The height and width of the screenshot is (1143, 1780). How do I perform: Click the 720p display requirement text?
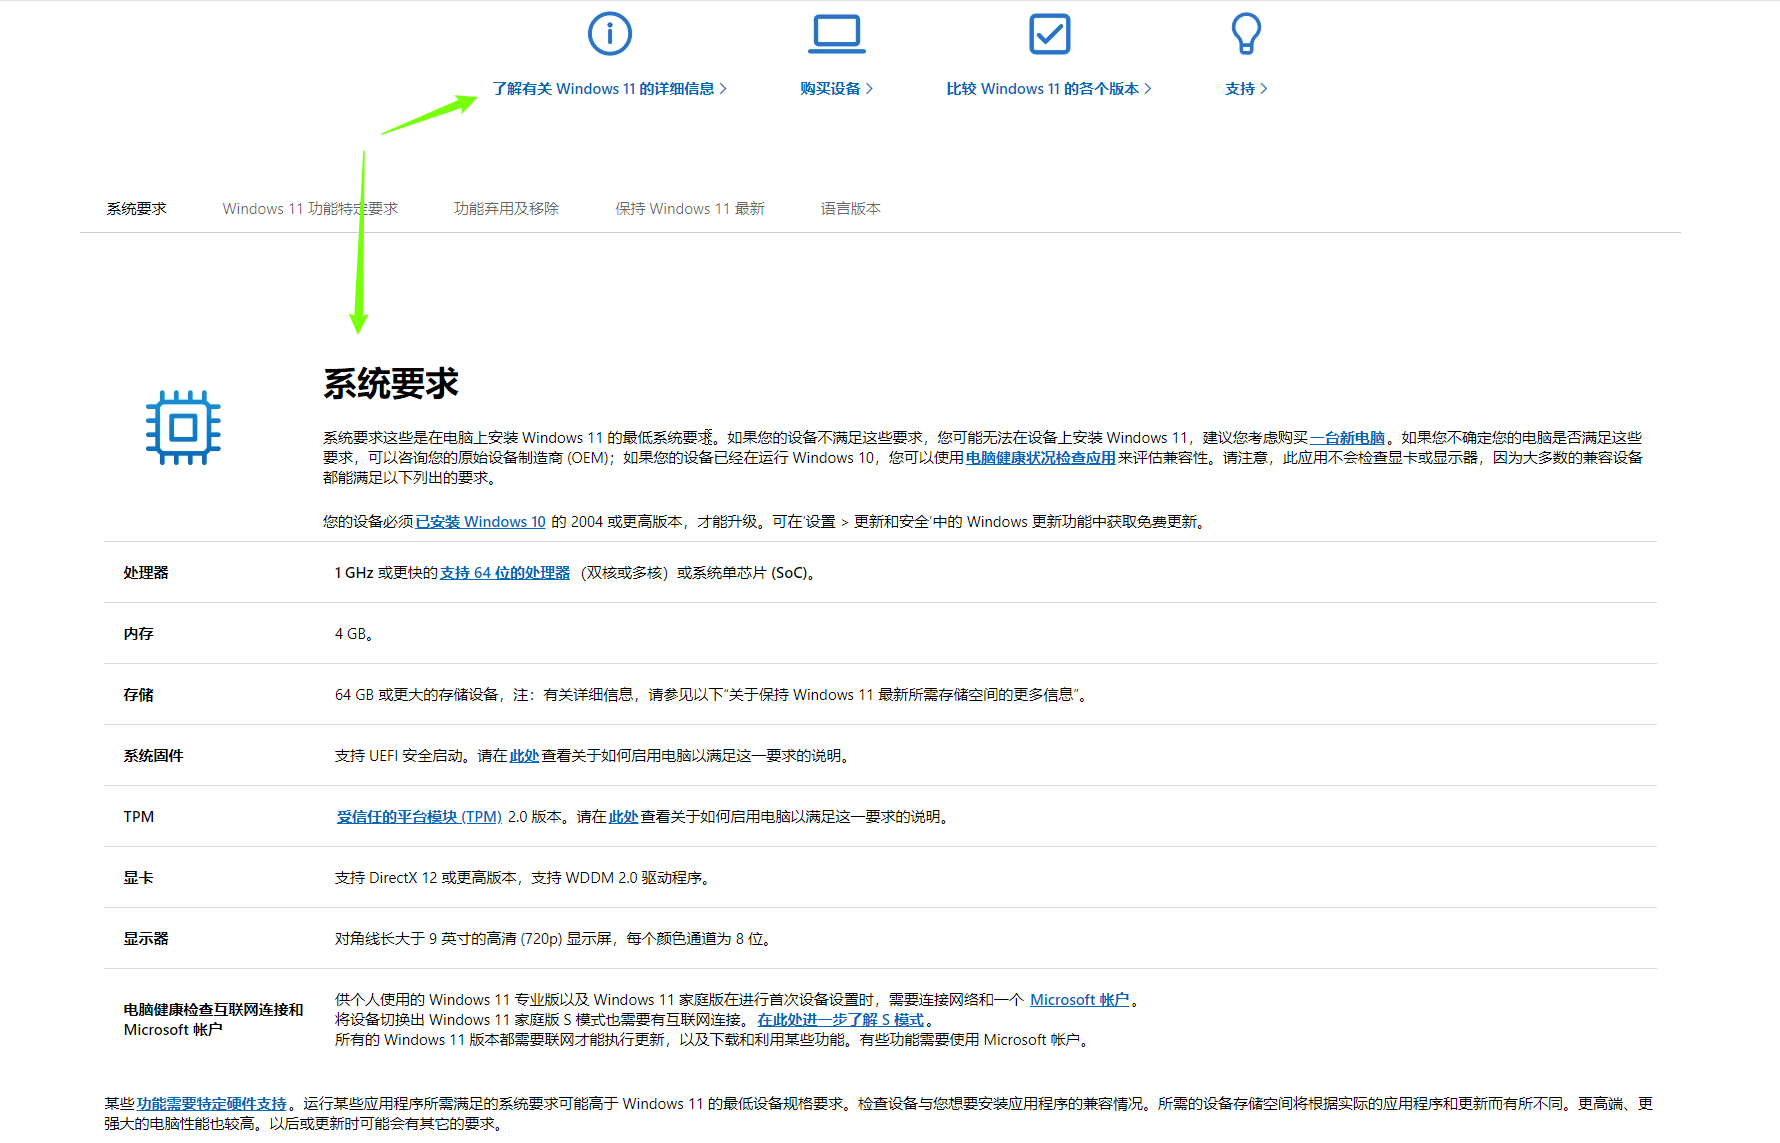(555, 939)
